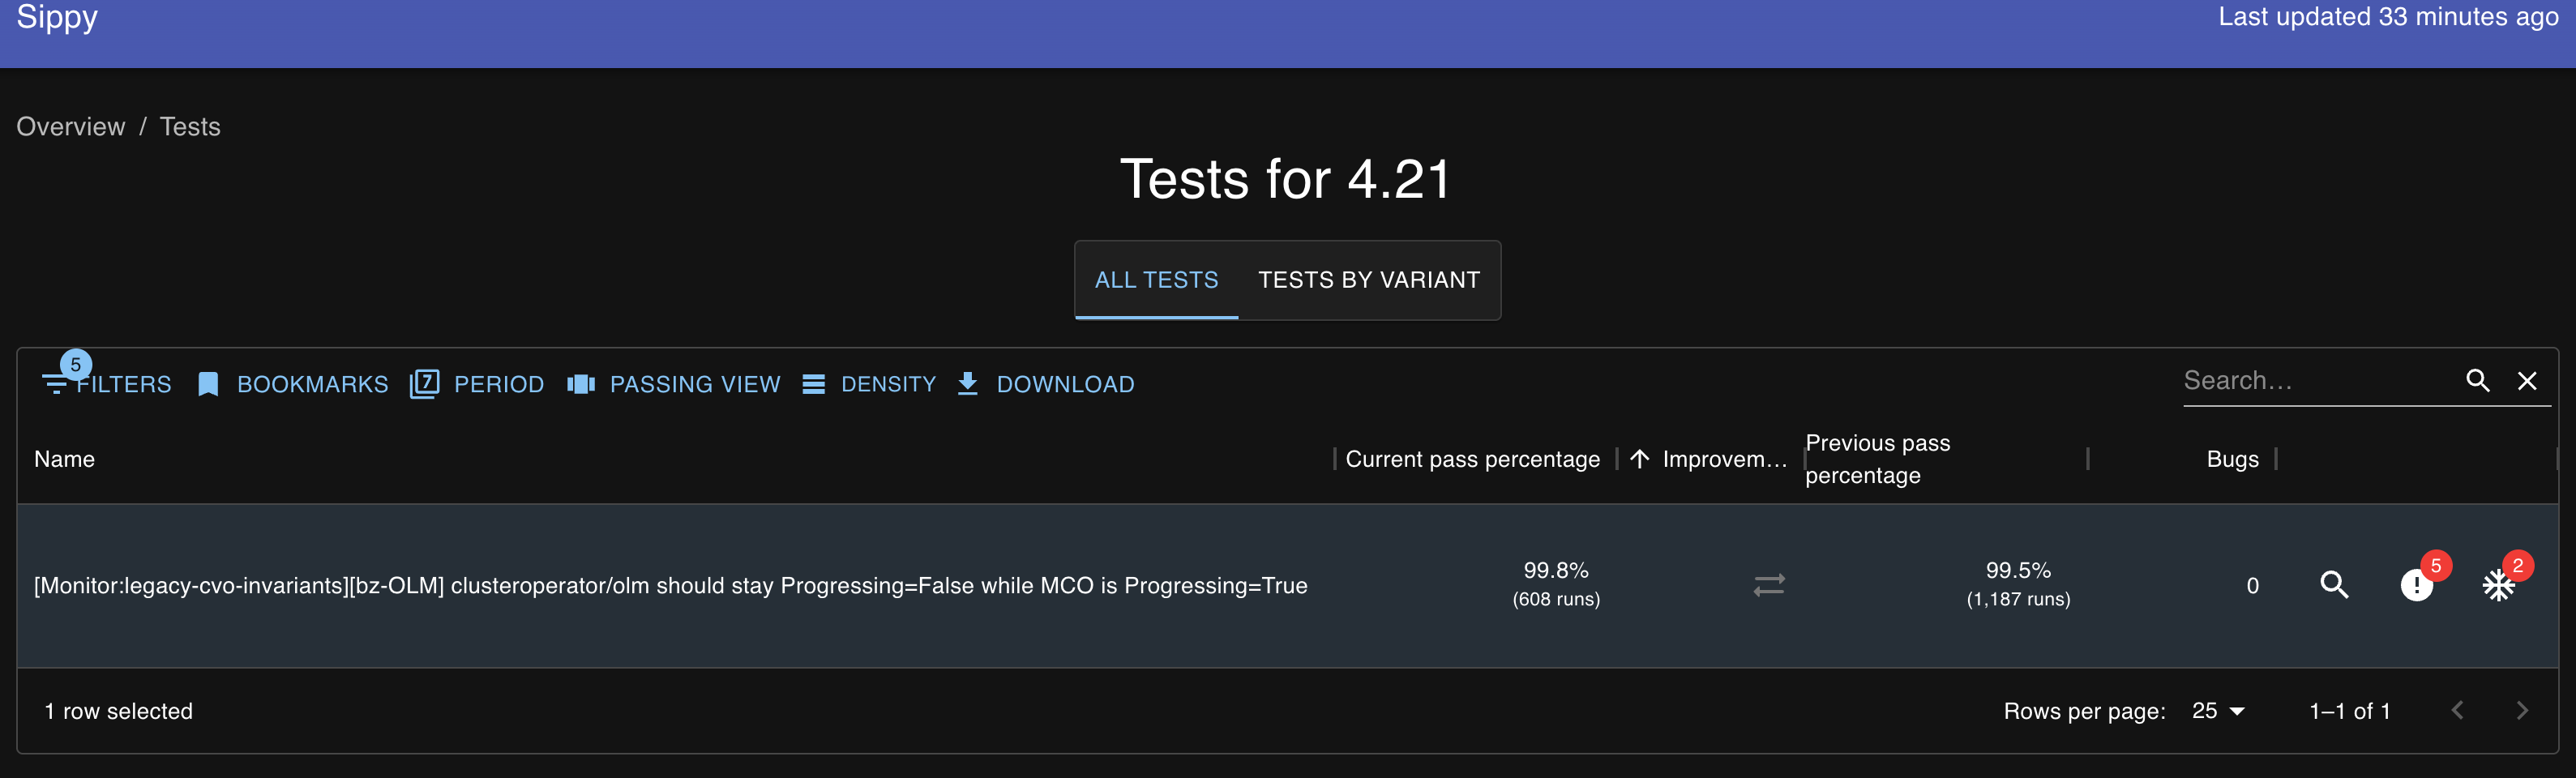This screenshot has height=778, width=2576.
Task: Sort by the Improvement column header
Action: 1722,459
